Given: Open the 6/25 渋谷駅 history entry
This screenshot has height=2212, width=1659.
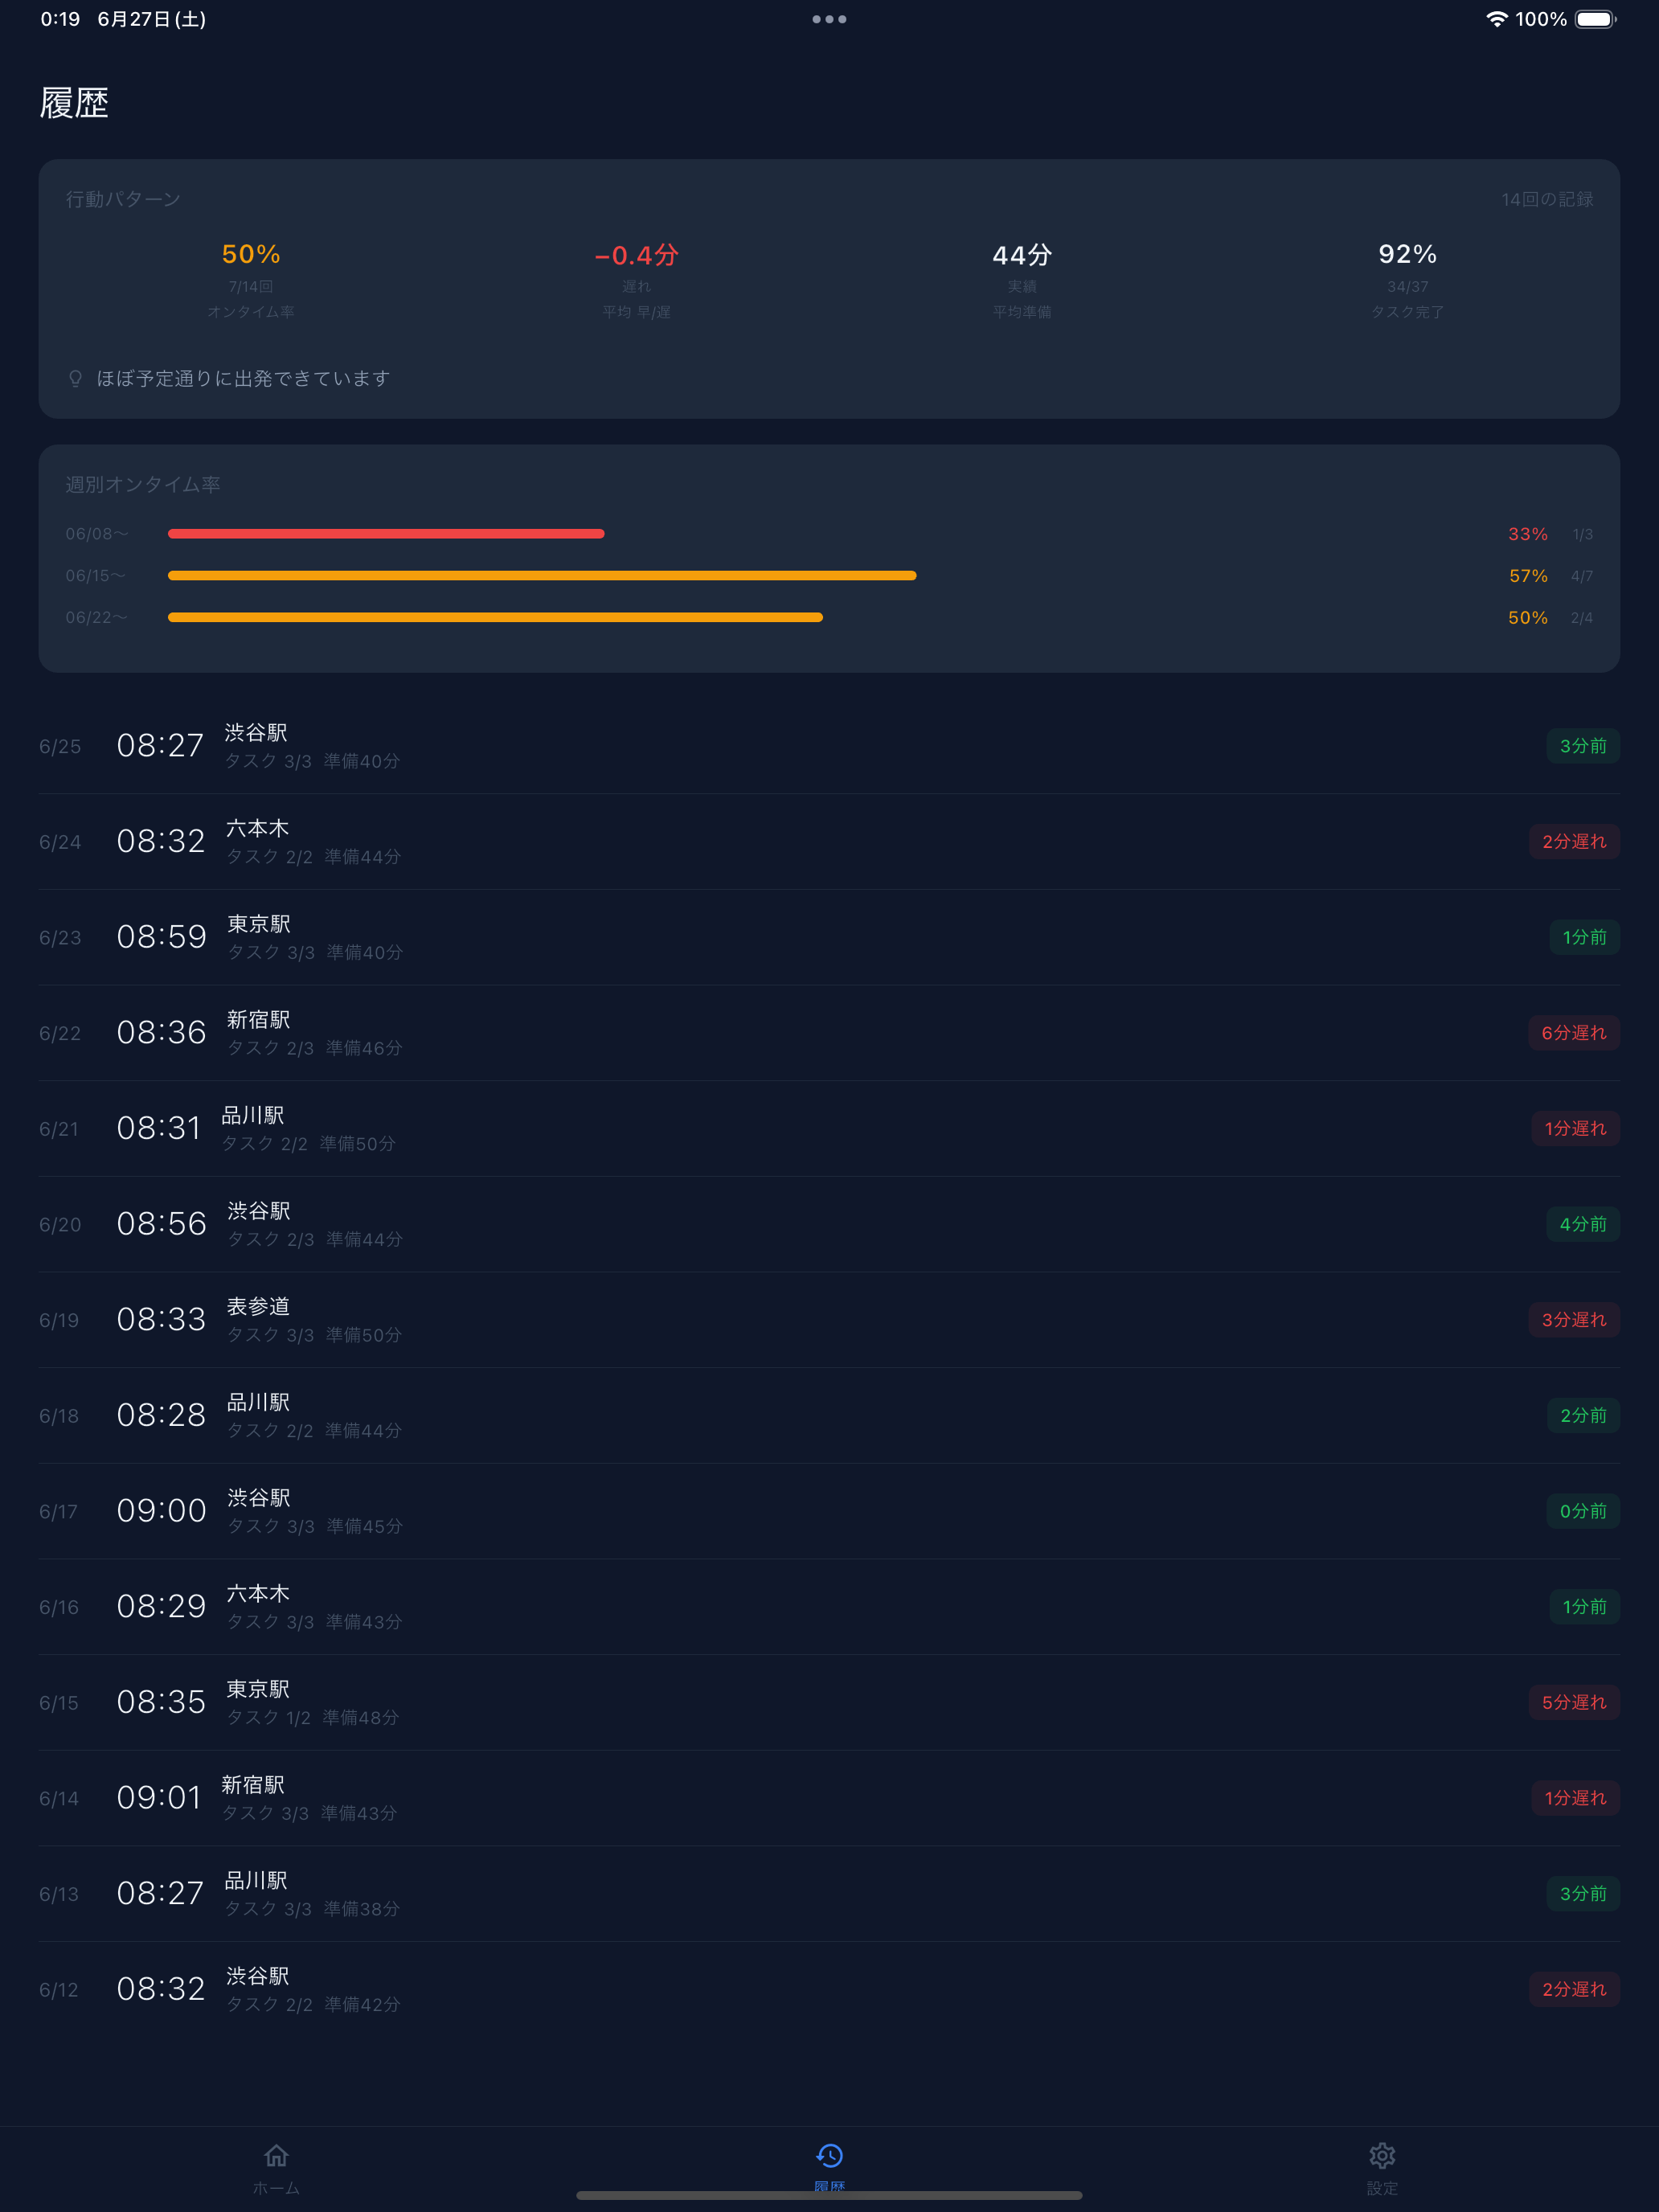Looking at the screenshot, I should 829,746.
